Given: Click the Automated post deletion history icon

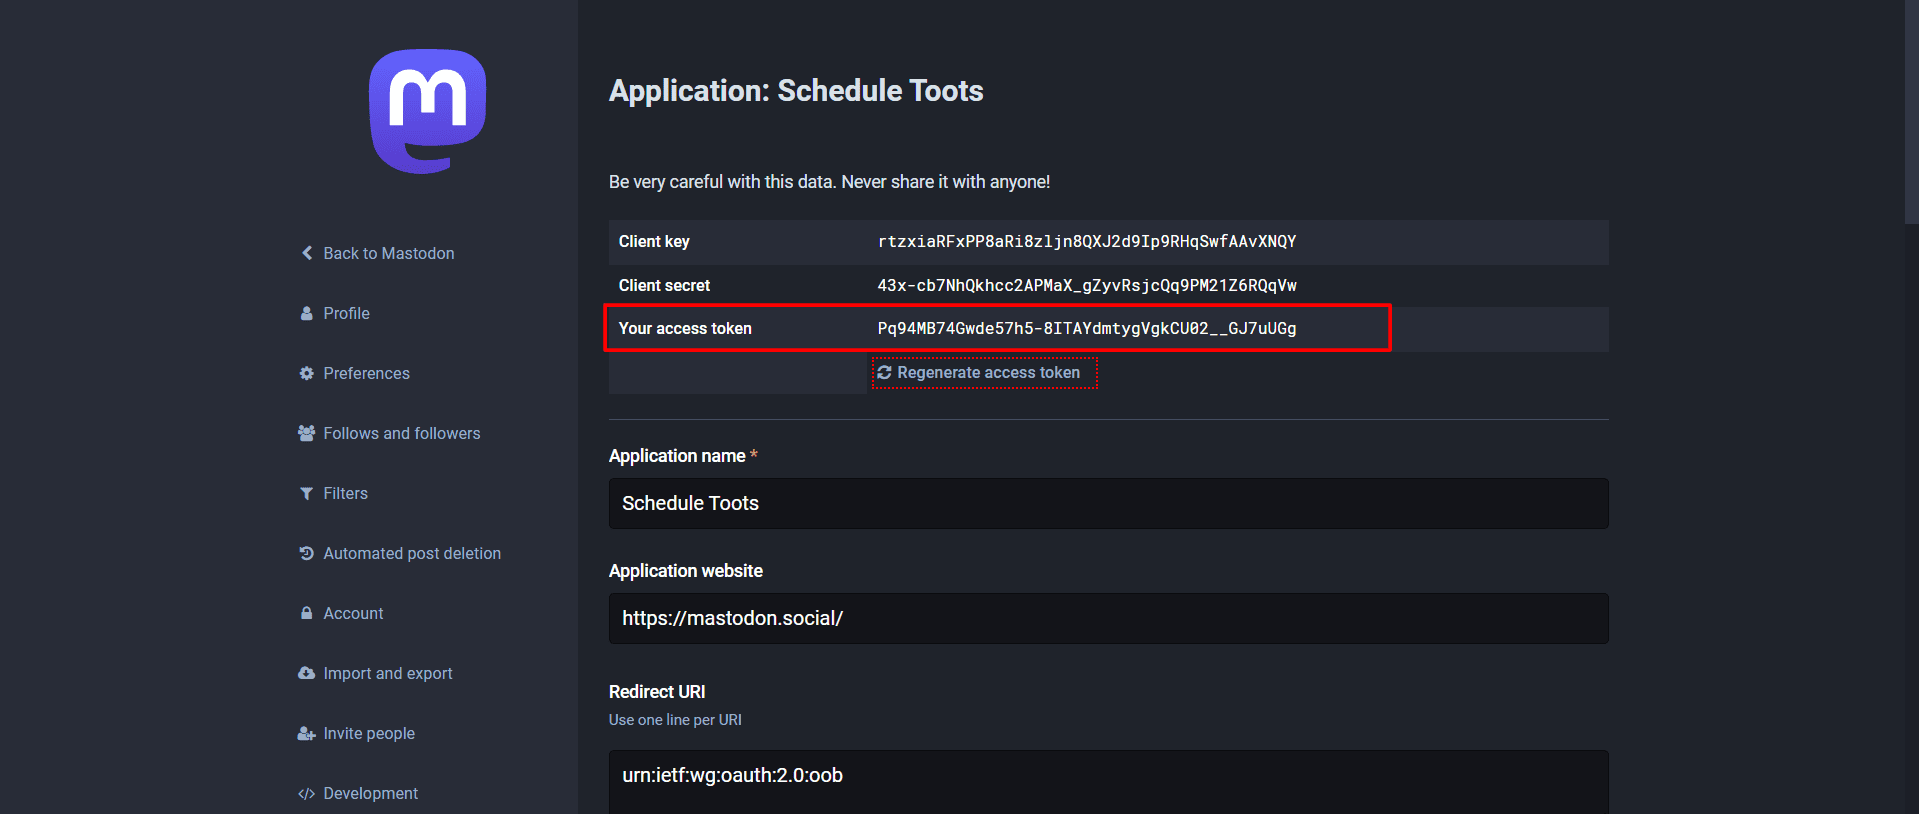Looking at the screenshot, I should point(307,553).
